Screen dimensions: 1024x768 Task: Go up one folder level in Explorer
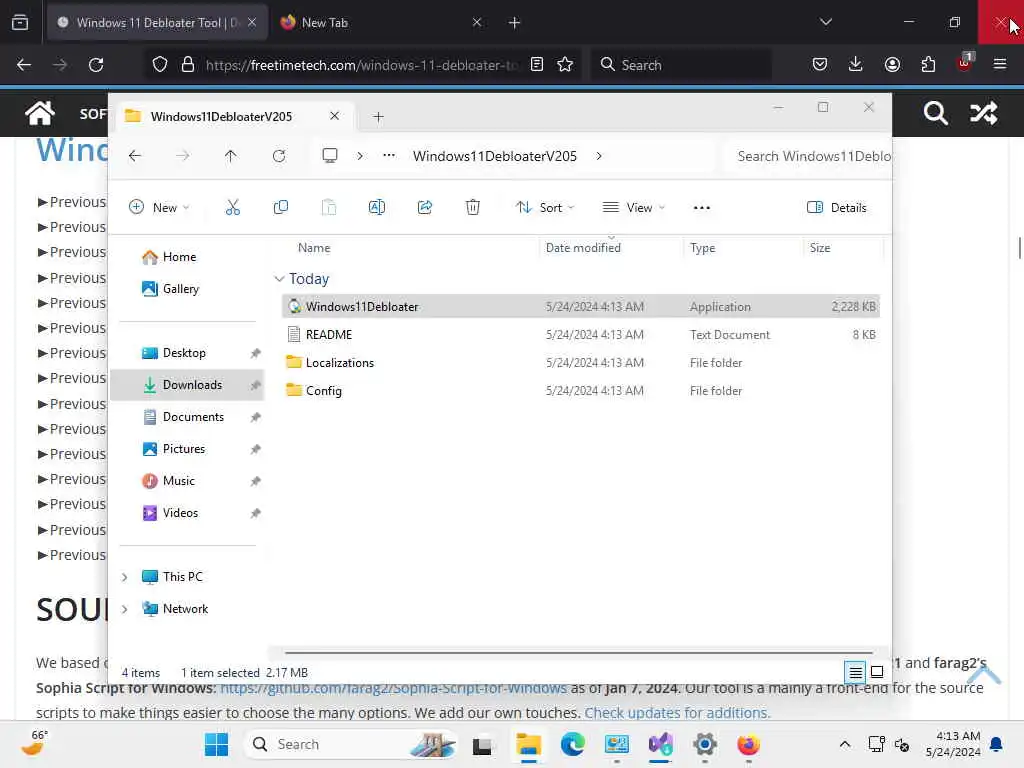(231, 156)
